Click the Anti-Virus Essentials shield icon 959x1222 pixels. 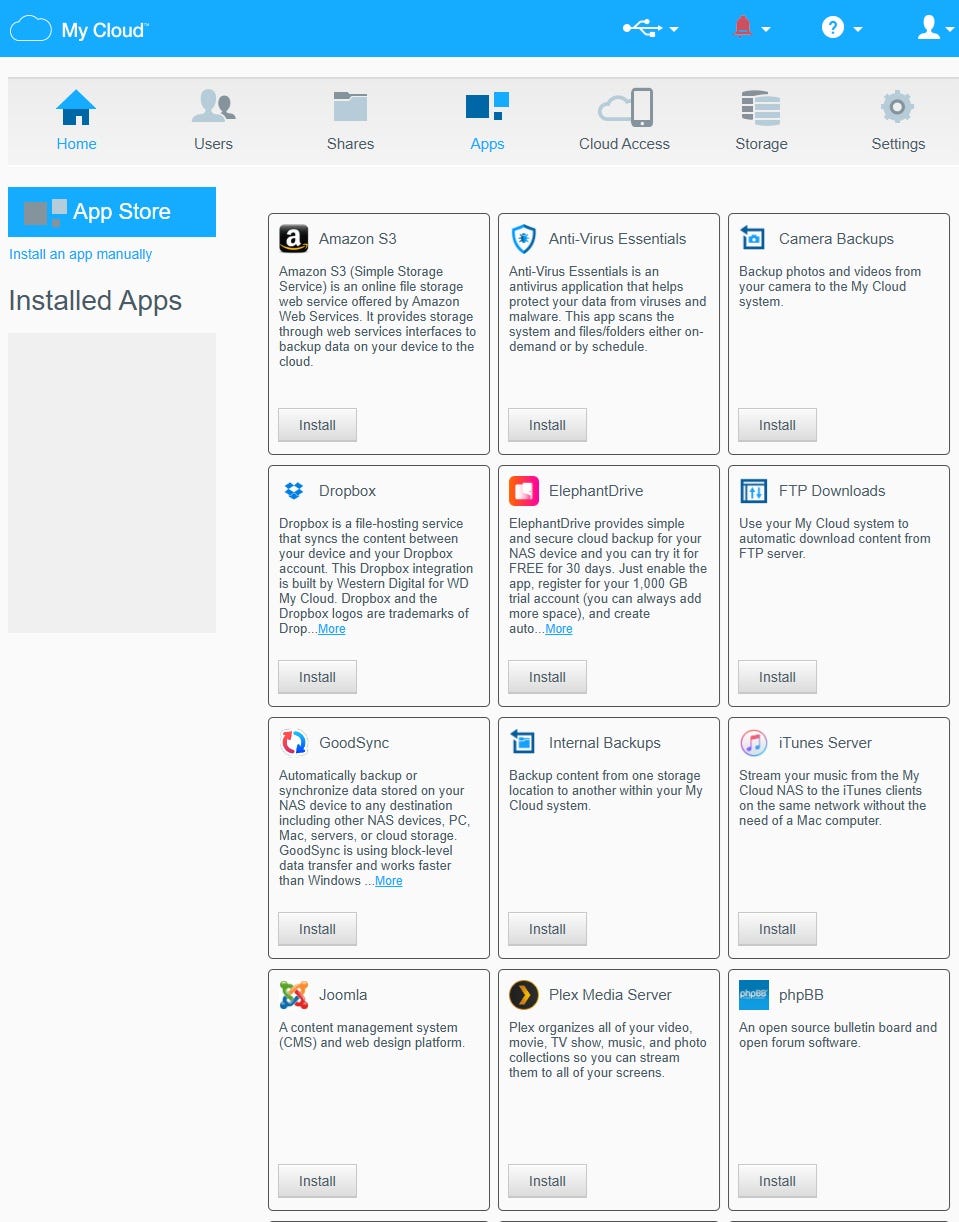point(523,239)
